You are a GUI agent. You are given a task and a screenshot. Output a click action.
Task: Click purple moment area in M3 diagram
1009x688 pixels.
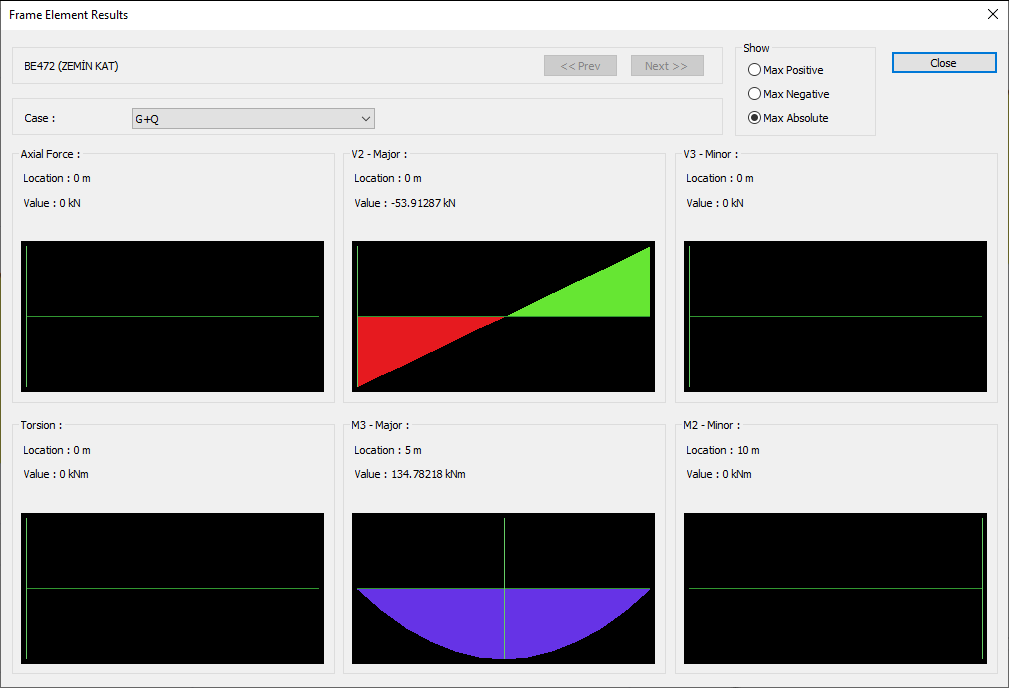[450, 620]
